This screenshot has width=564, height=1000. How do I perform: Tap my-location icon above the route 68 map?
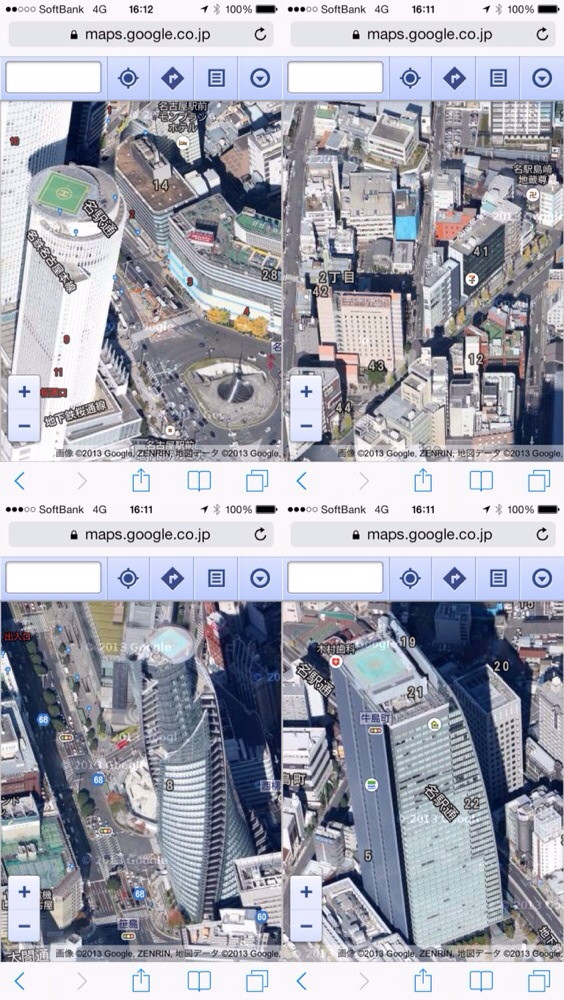128,578
